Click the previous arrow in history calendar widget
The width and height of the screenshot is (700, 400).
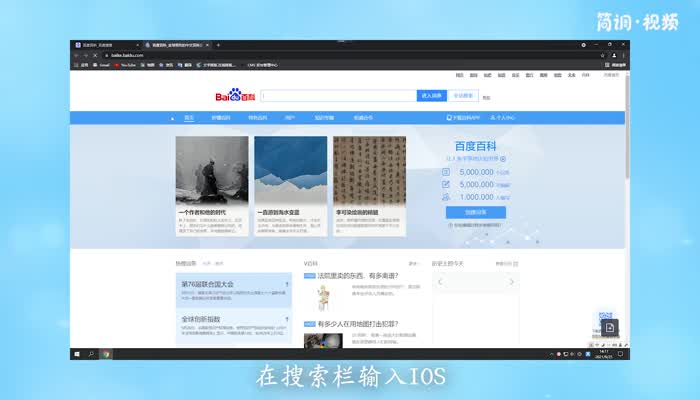[x=441, y=282]
